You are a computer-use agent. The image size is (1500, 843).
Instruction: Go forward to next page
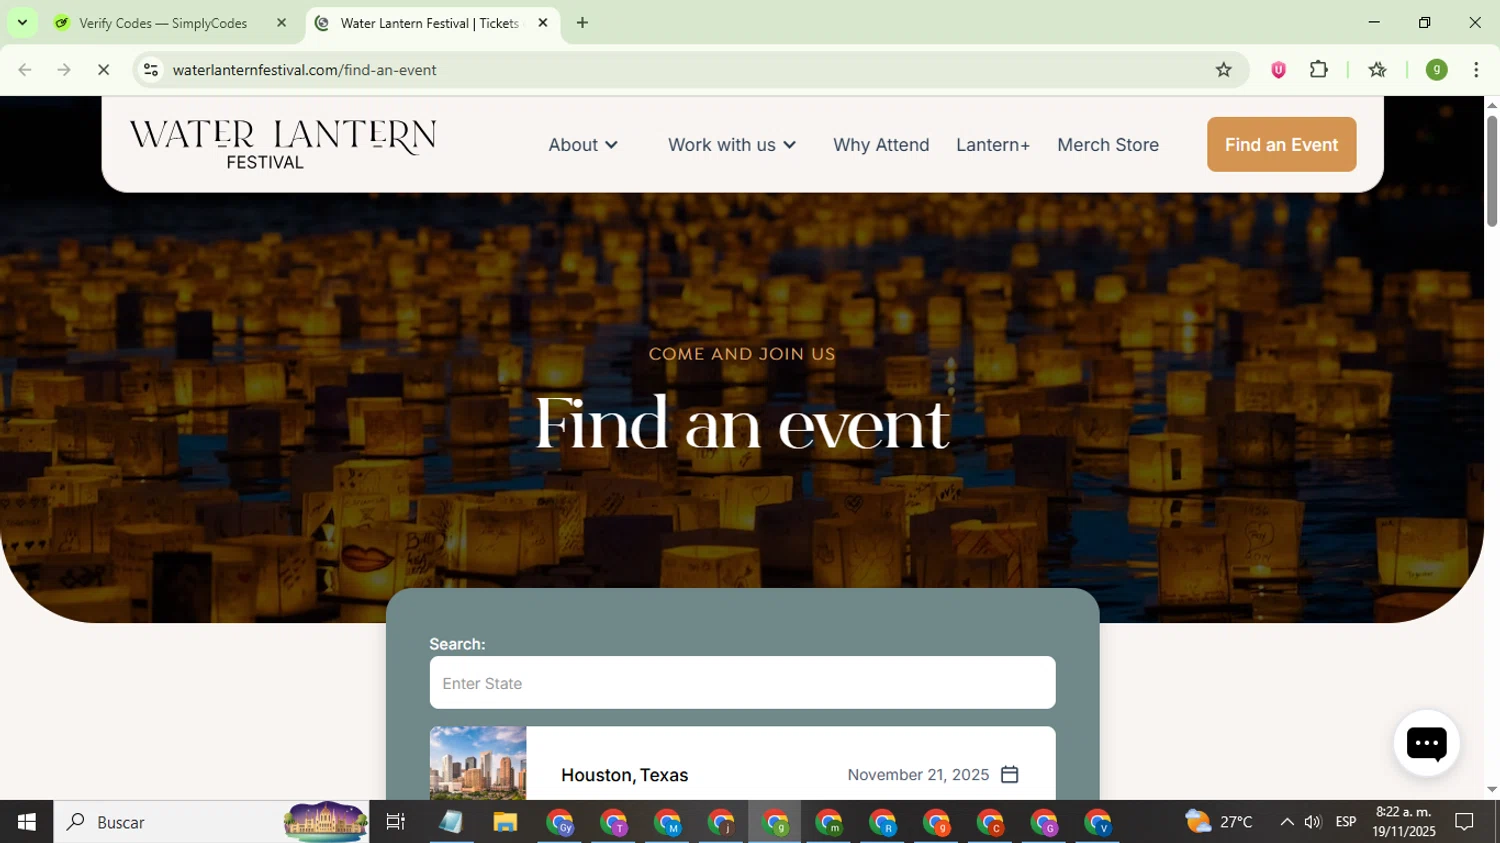(x=64, y=70)
